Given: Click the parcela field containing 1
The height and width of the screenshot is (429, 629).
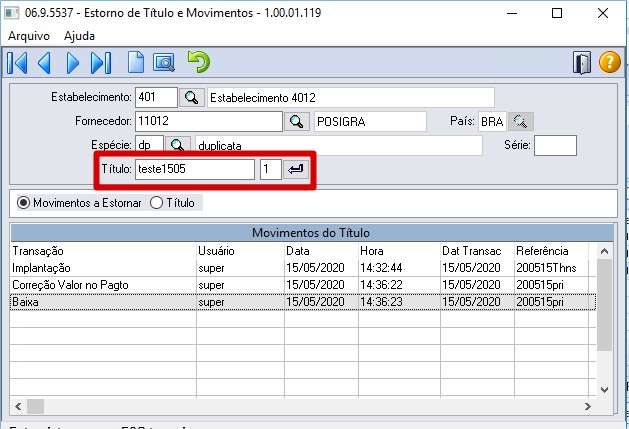Looking at the screenshot, I should pyautogui.click(x=270, y=169).
